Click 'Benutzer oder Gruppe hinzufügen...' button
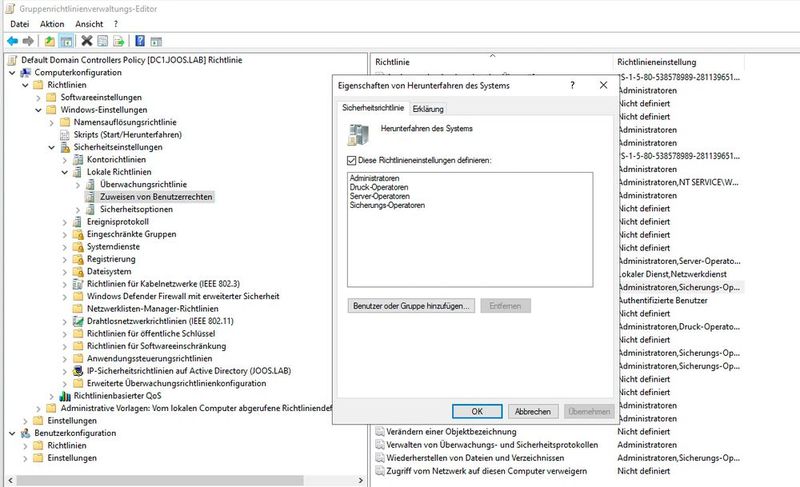 pos(411,306)
